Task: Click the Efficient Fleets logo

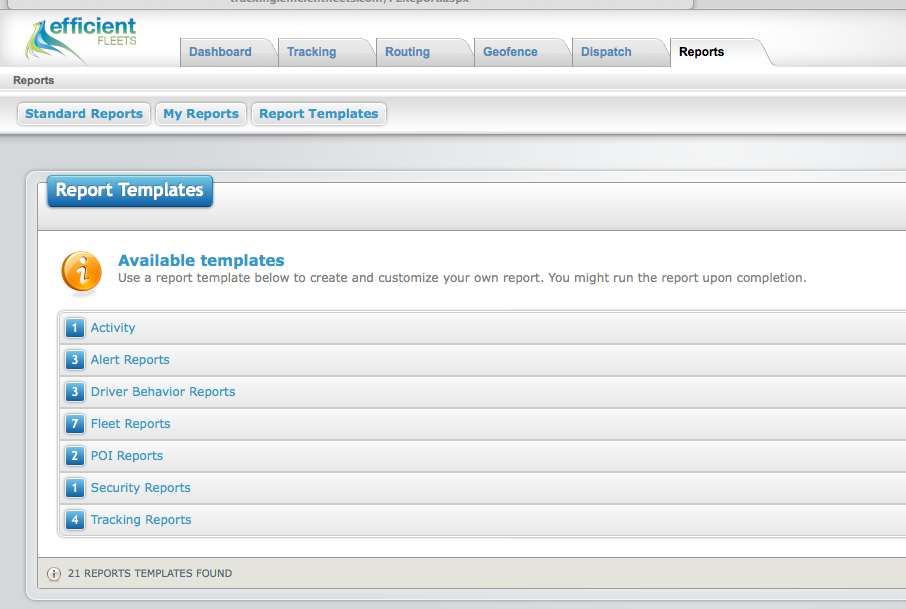Action: [x=81, y=39]
